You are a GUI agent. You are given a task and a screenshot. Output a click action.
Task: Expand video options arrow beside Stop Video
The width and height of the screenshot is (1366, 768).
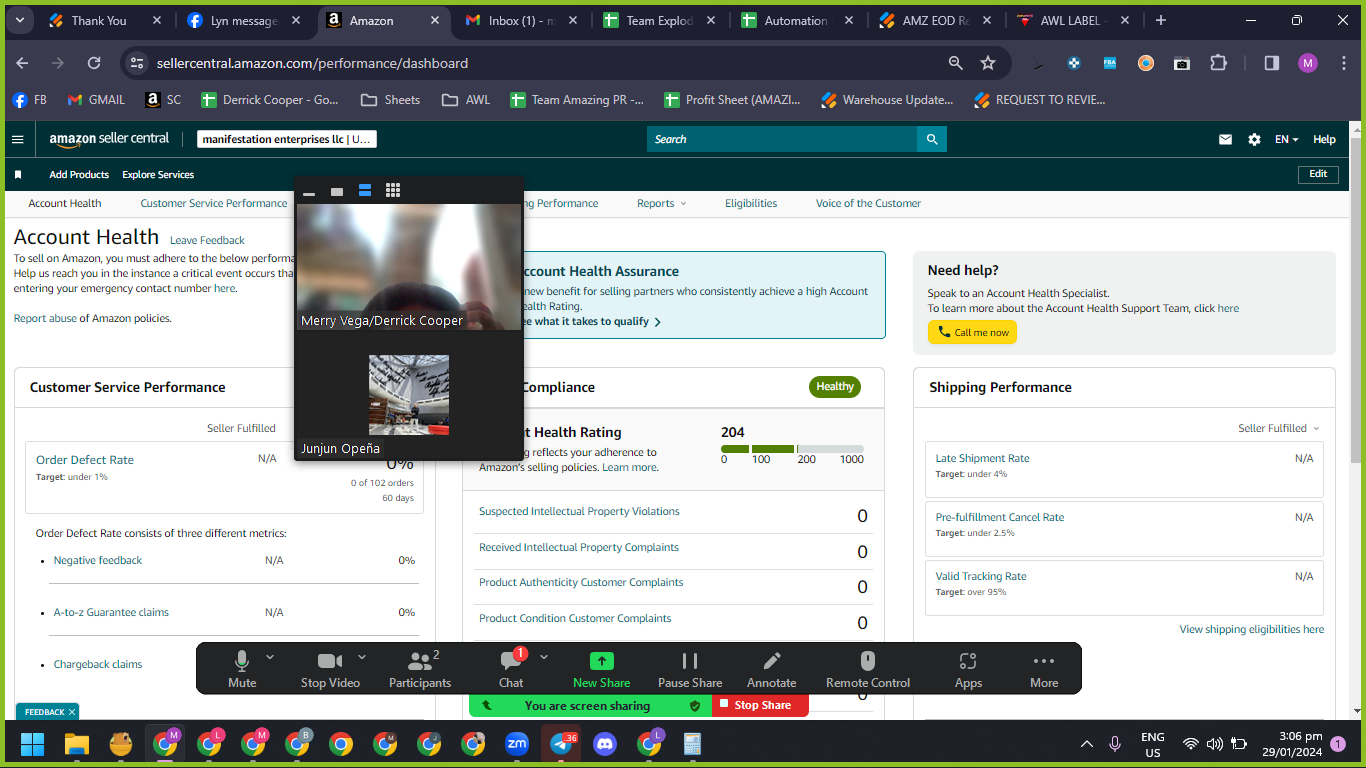[362, 657]
